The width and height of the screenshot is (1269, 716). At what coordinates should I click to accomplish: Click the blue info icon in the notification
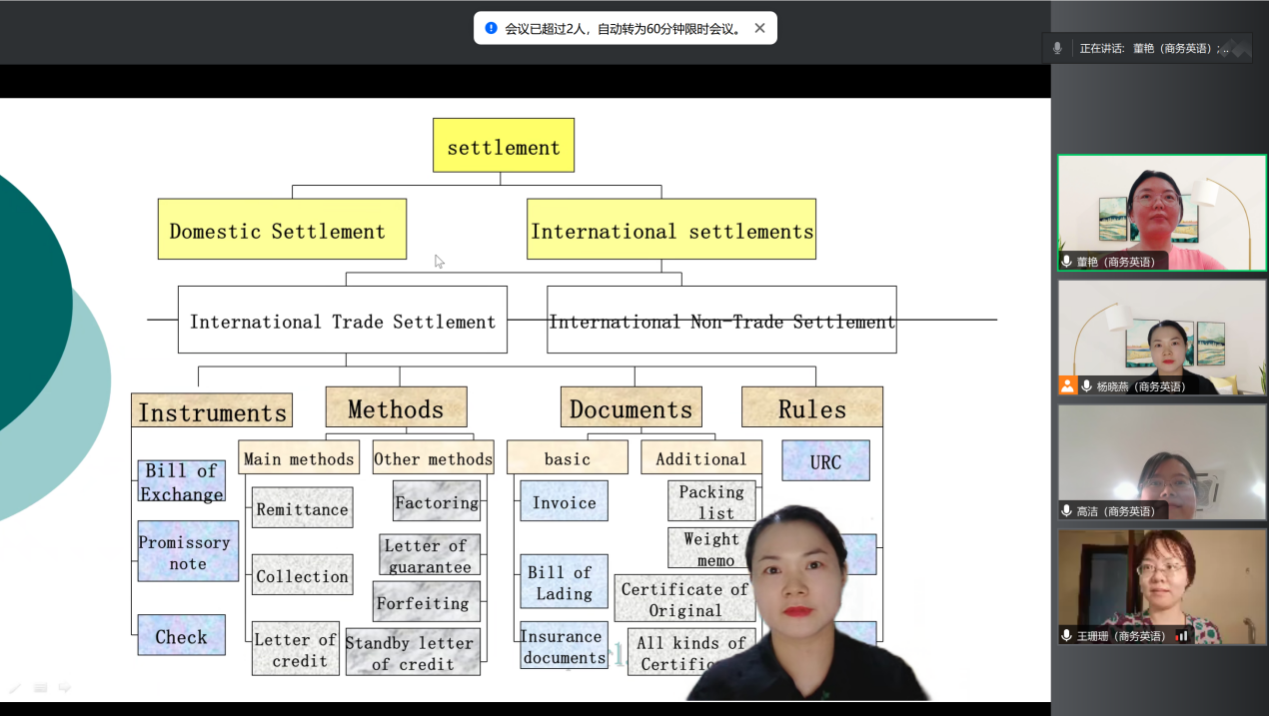coord(491,28)
